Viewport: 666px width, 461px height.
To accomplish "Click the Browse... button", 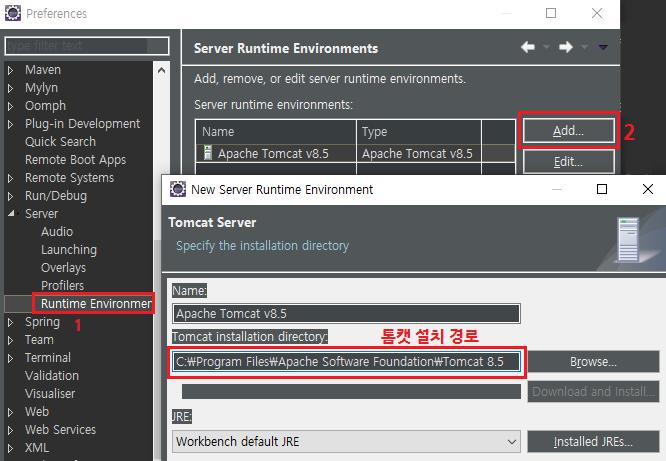I will [593, 362].
